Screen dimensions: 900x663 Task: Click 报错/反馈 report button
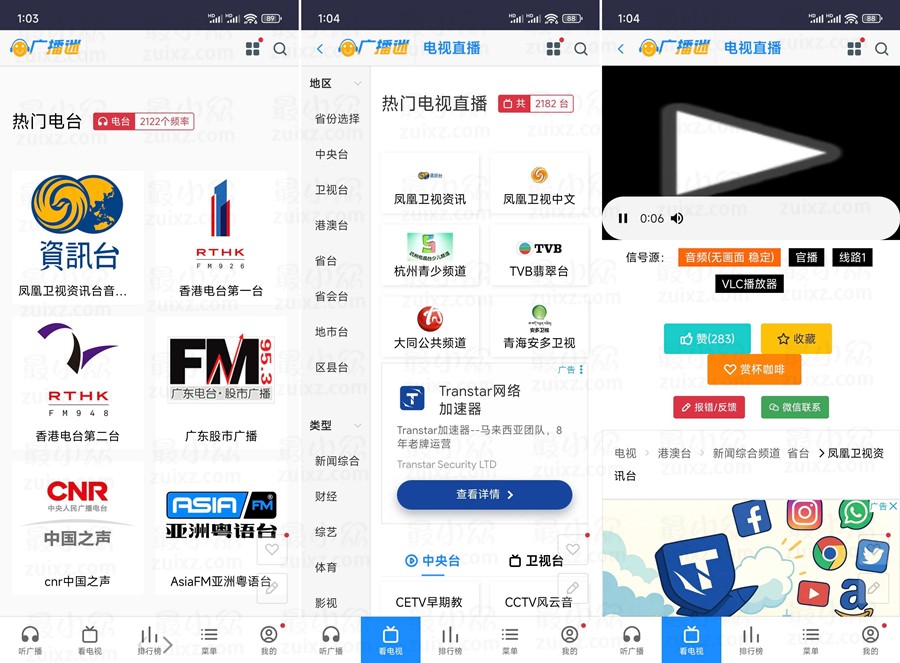(709, 407)
